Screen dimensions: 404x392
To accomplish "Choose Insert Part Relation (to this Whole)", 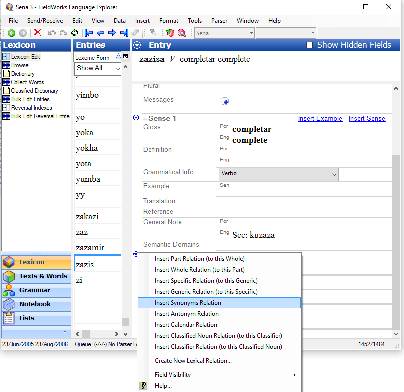I will coord(219,259).
